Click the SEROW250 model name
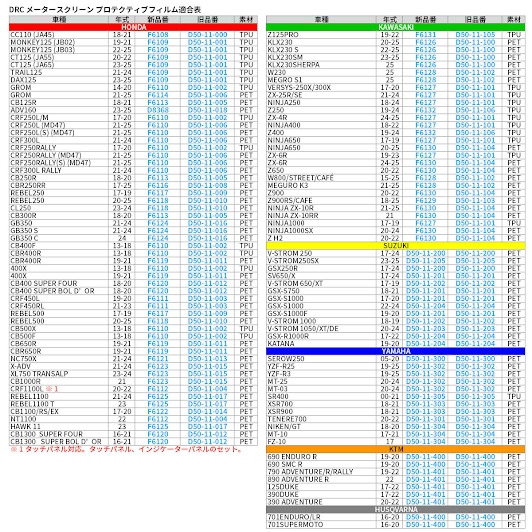Viewport: 532px width, 532px height. click(286, 359)
